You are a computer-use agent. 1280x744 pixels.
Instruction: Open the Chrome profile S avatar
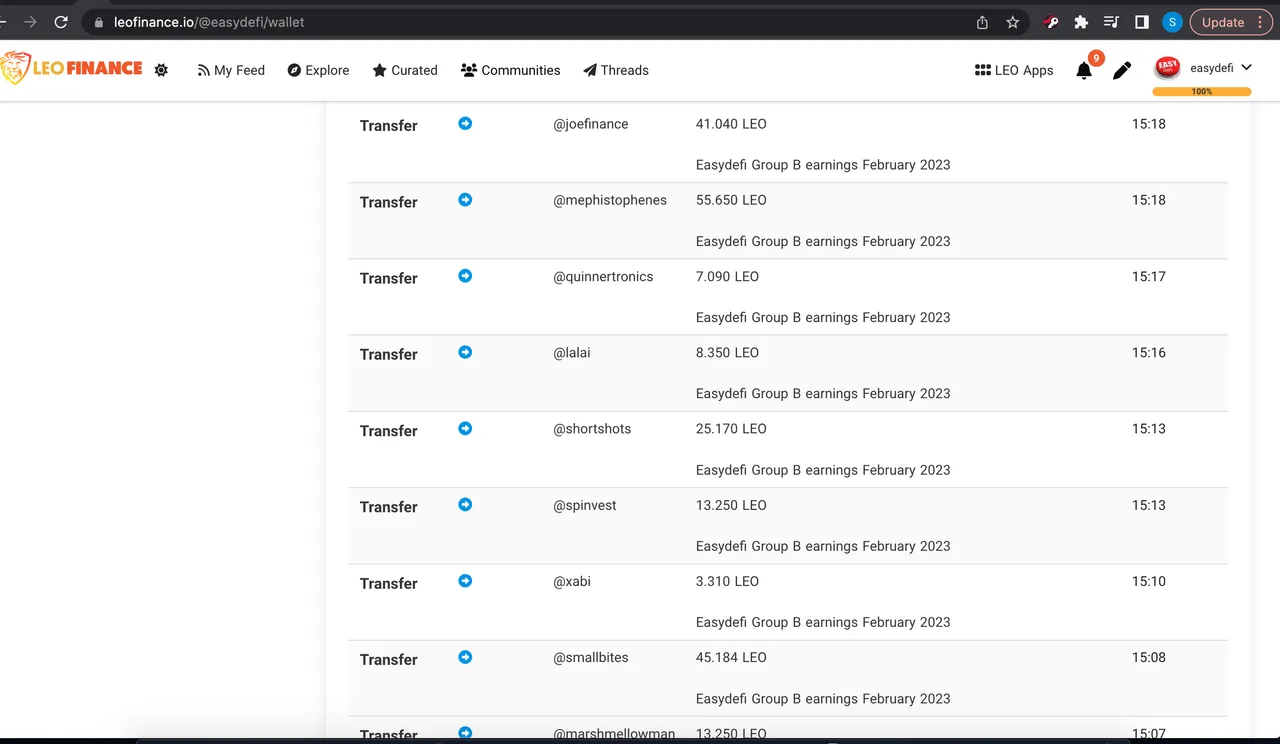click(x=1172, y=22)
